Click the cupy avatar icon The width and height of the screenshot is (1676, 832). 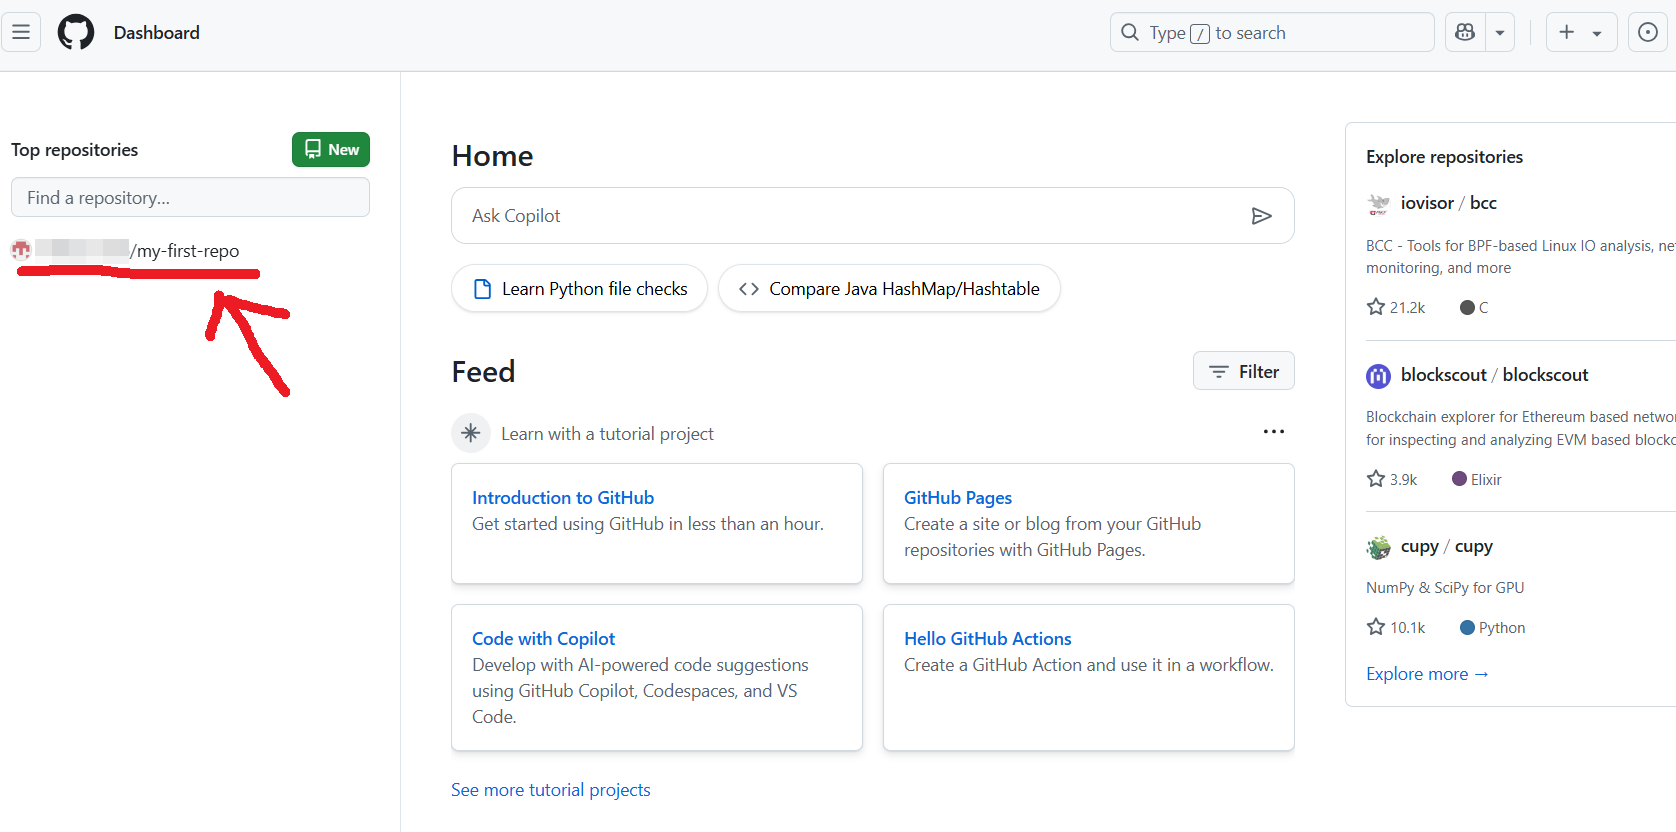coord(1379,548)
